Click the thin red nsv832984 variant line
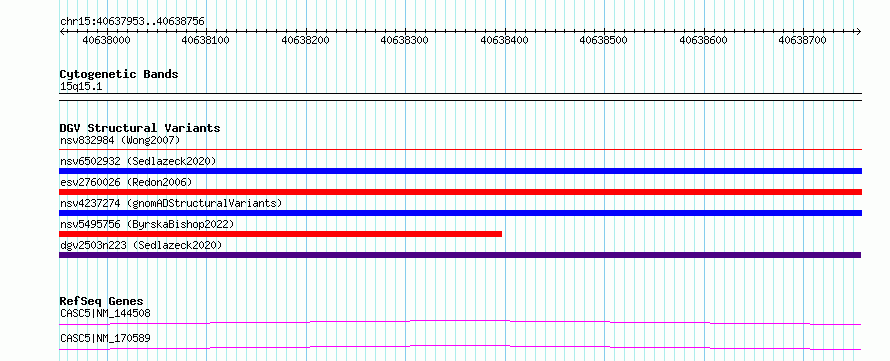Viewport: 890px width, 361px height. pos(460,149)
